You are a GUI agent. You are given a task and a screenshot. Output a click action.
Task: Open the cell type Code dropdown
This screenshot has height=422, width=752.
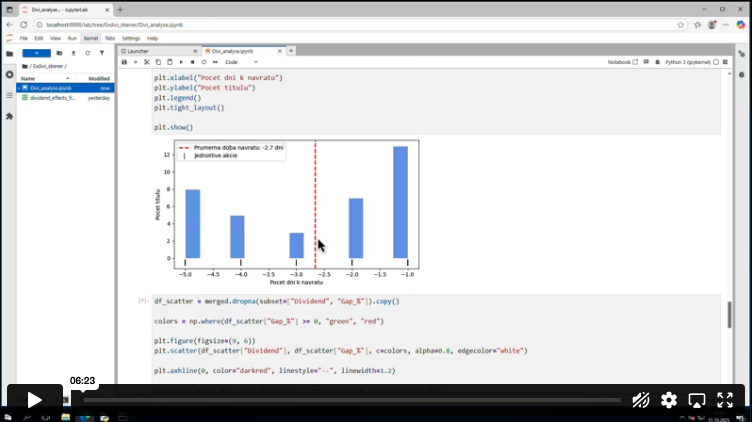coord(238,62)
